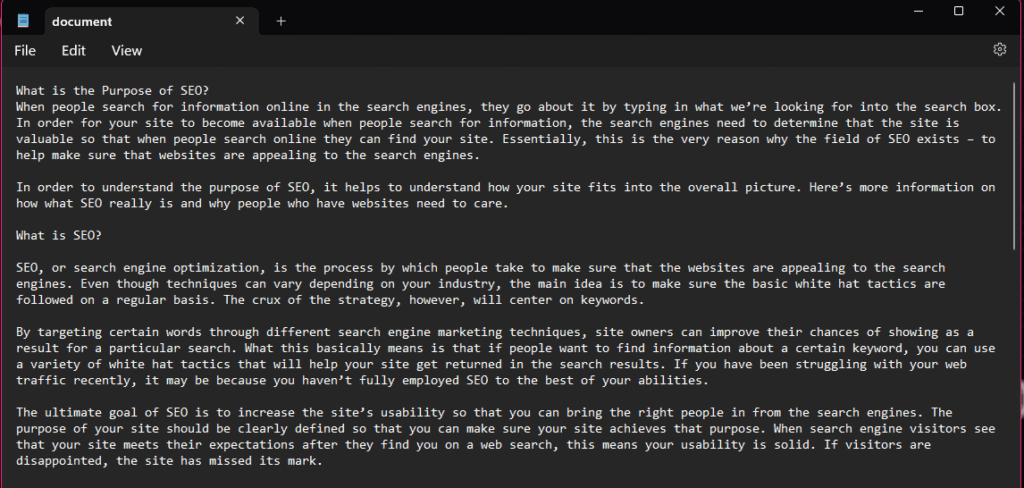Close the Notepad window
The image size is (1024, 488).
(x=1001, y=11)
